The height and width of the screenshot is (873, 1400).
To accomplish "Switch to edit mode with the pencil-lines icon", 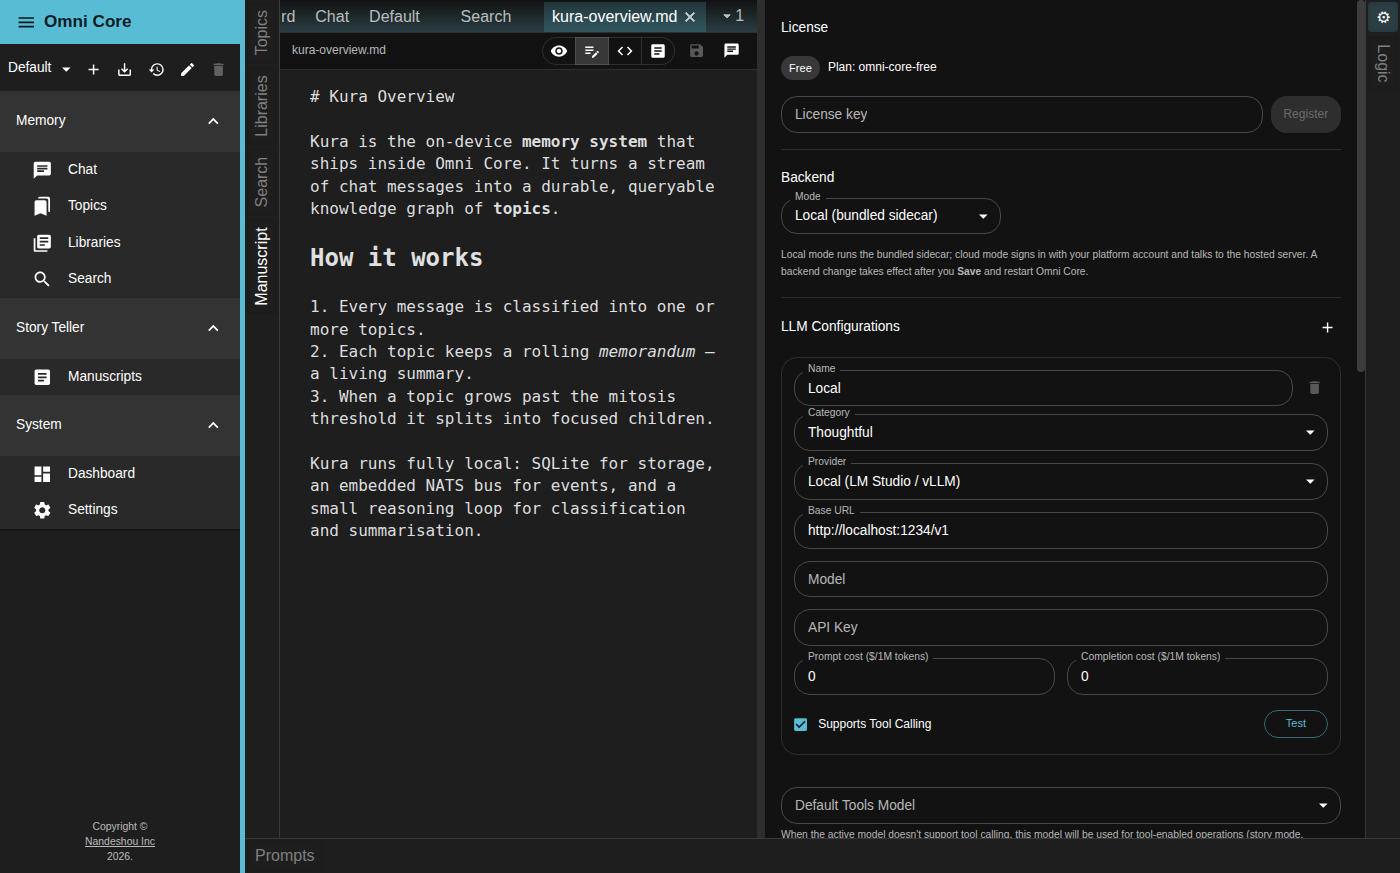I will coord(592,51).
